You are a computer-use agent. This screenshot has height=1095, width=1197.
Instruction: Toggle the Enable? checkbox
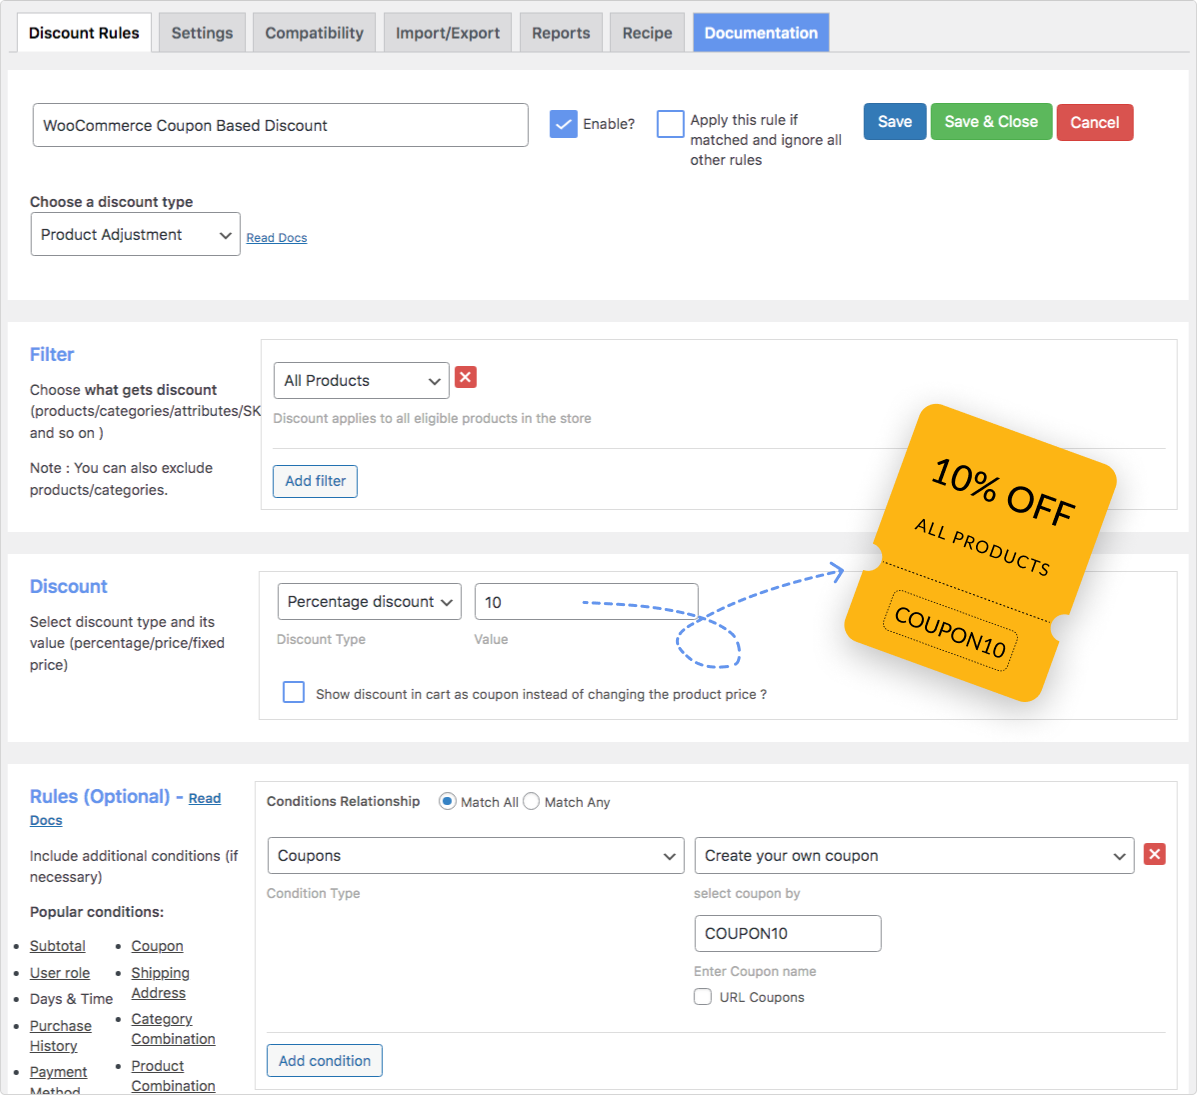click(563, 124)
